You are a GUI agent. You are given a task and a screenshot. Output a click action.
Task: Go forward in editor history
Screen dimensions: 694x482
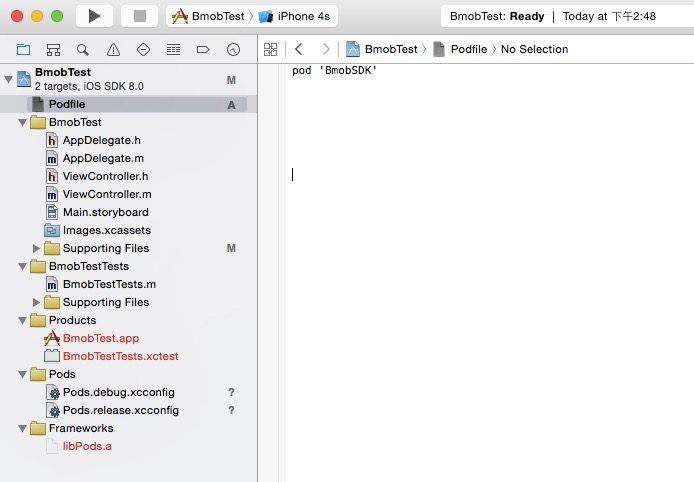pos(326,49)
